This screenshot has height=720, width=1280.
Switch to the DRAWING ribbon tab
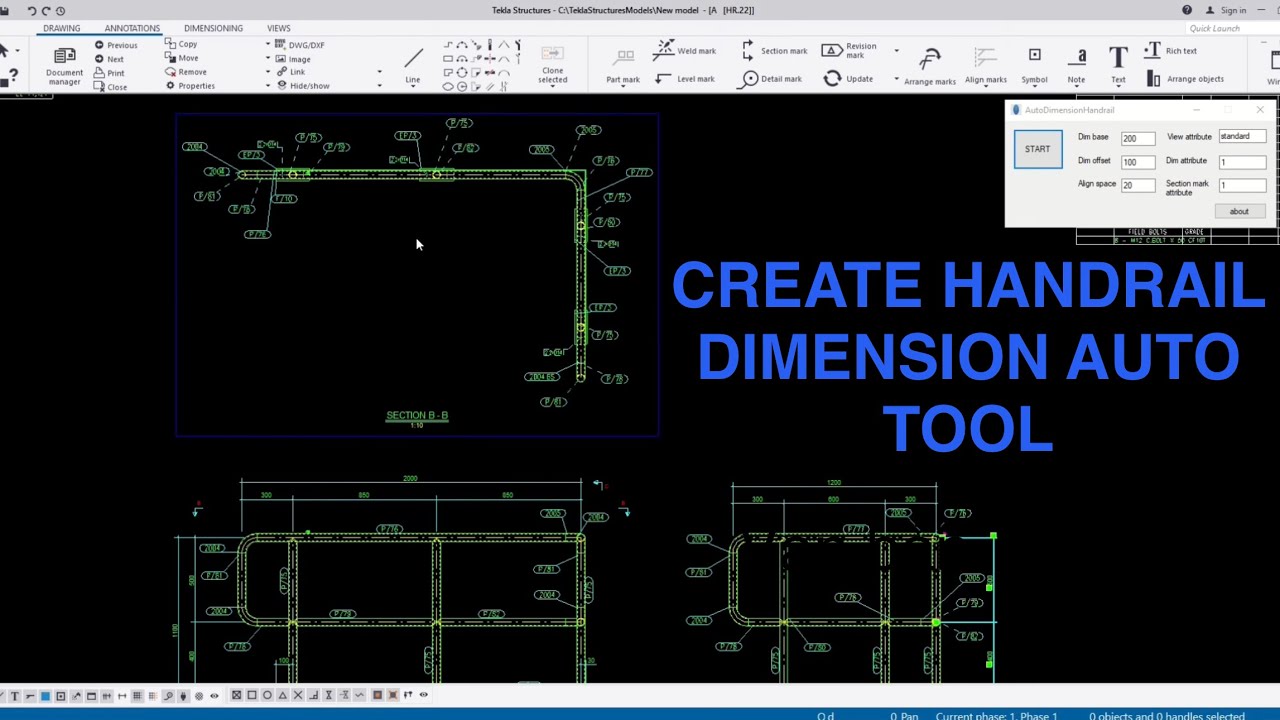point(62,28)
